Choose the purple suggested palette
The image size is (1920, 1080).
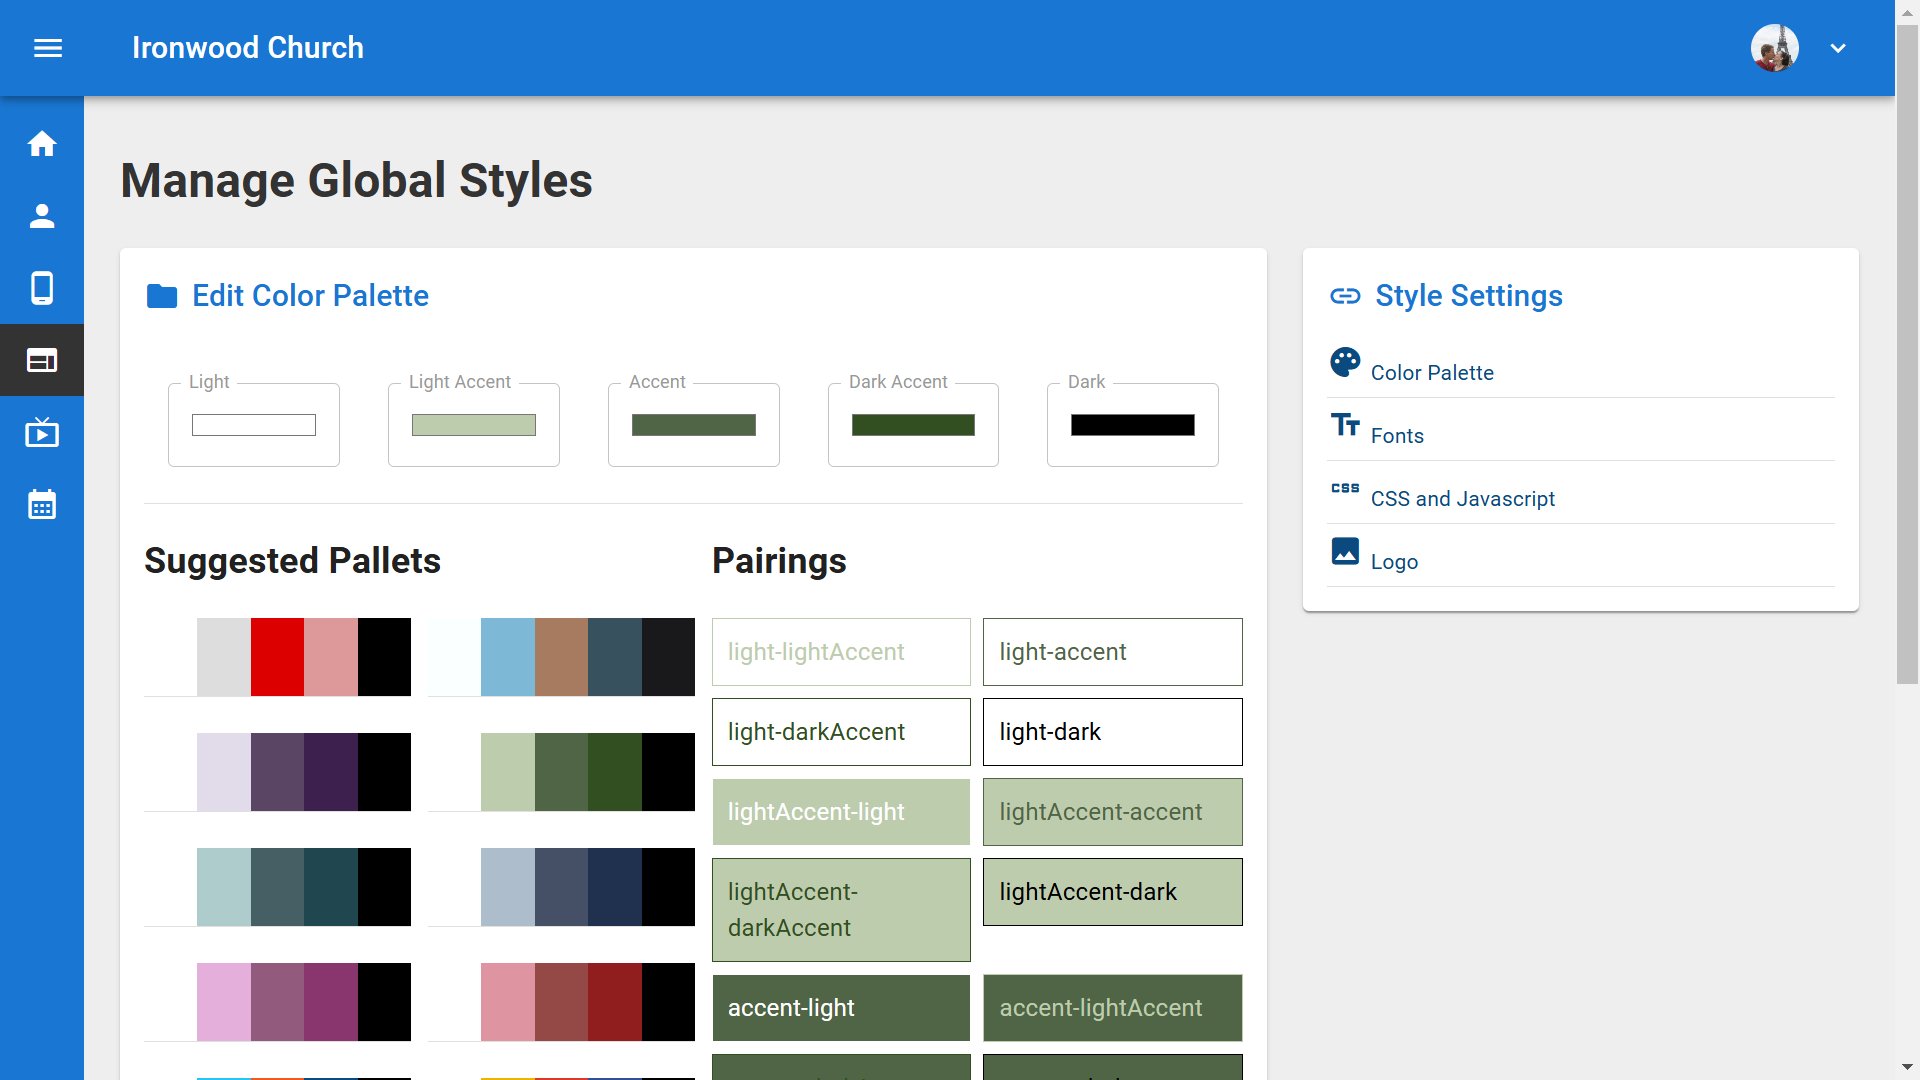pyautogui.click(x=278, y=772)
